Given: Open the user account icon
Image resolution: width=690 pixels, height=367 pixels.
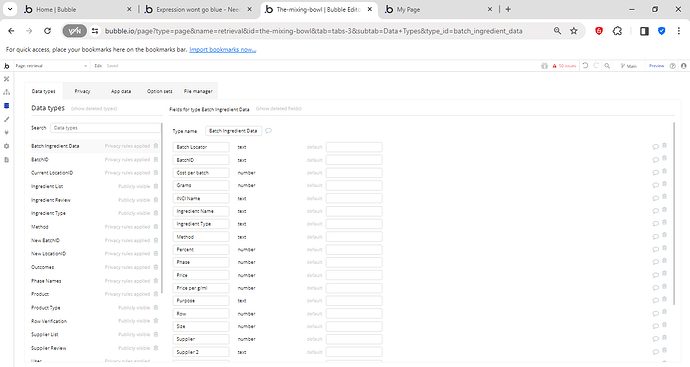Looking at the screenshot, I should (683, 66).
